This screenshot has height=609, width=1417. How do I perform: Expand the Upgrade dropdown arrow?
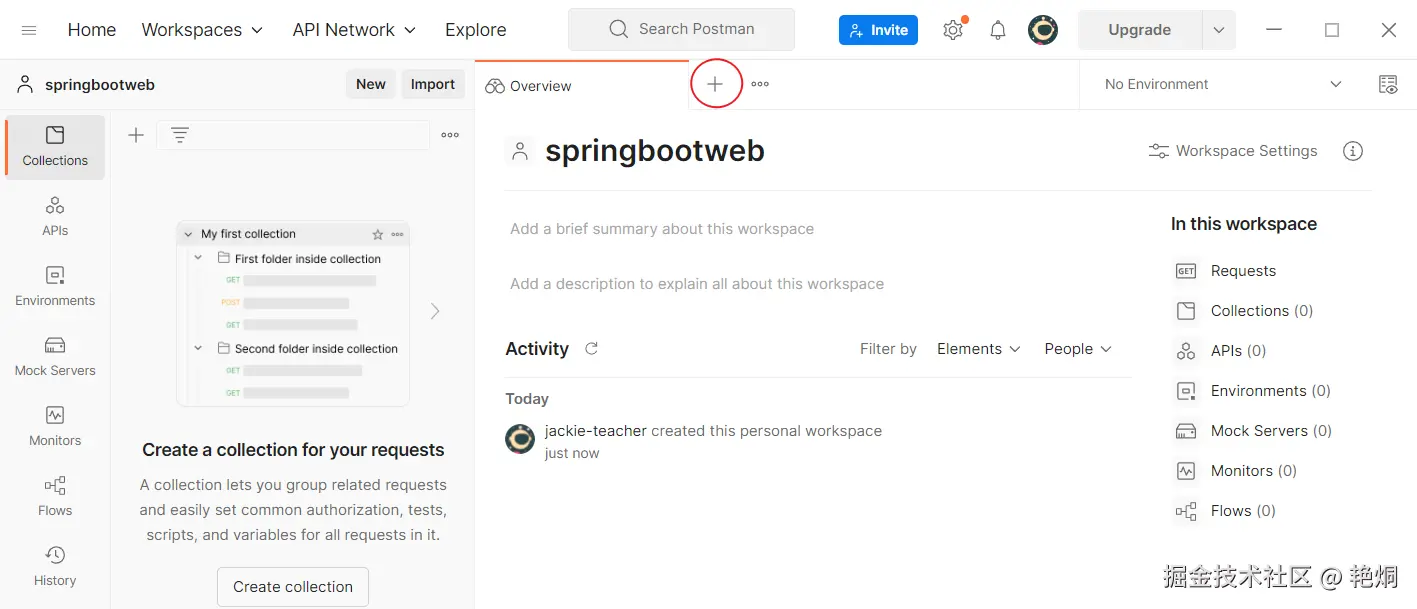(x=1219, y=30)
